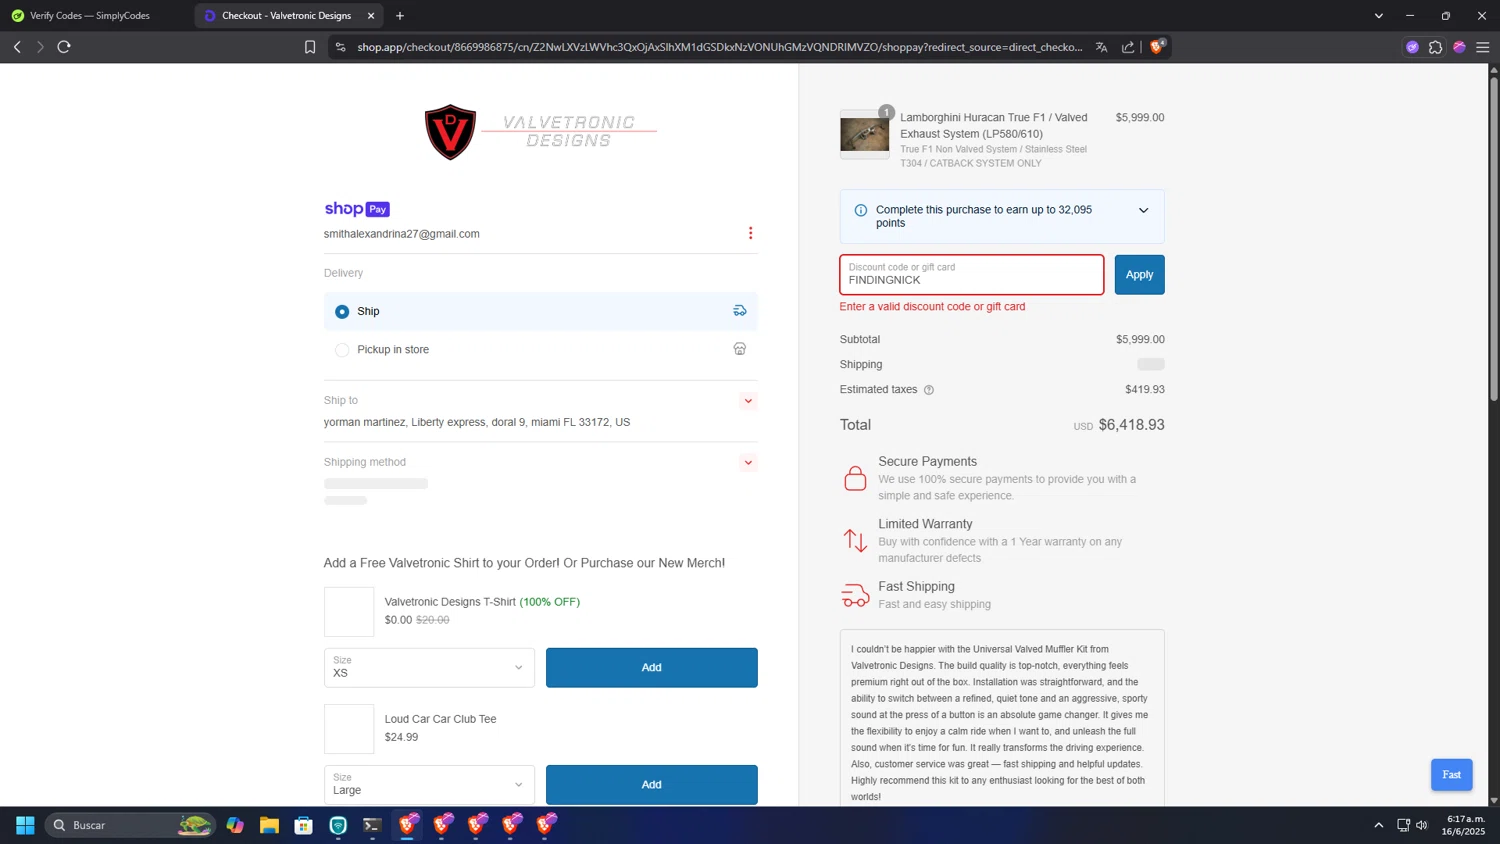Click the Fast Shipping truck icon
Screen dimensions: 1500x844
[855, 596]
